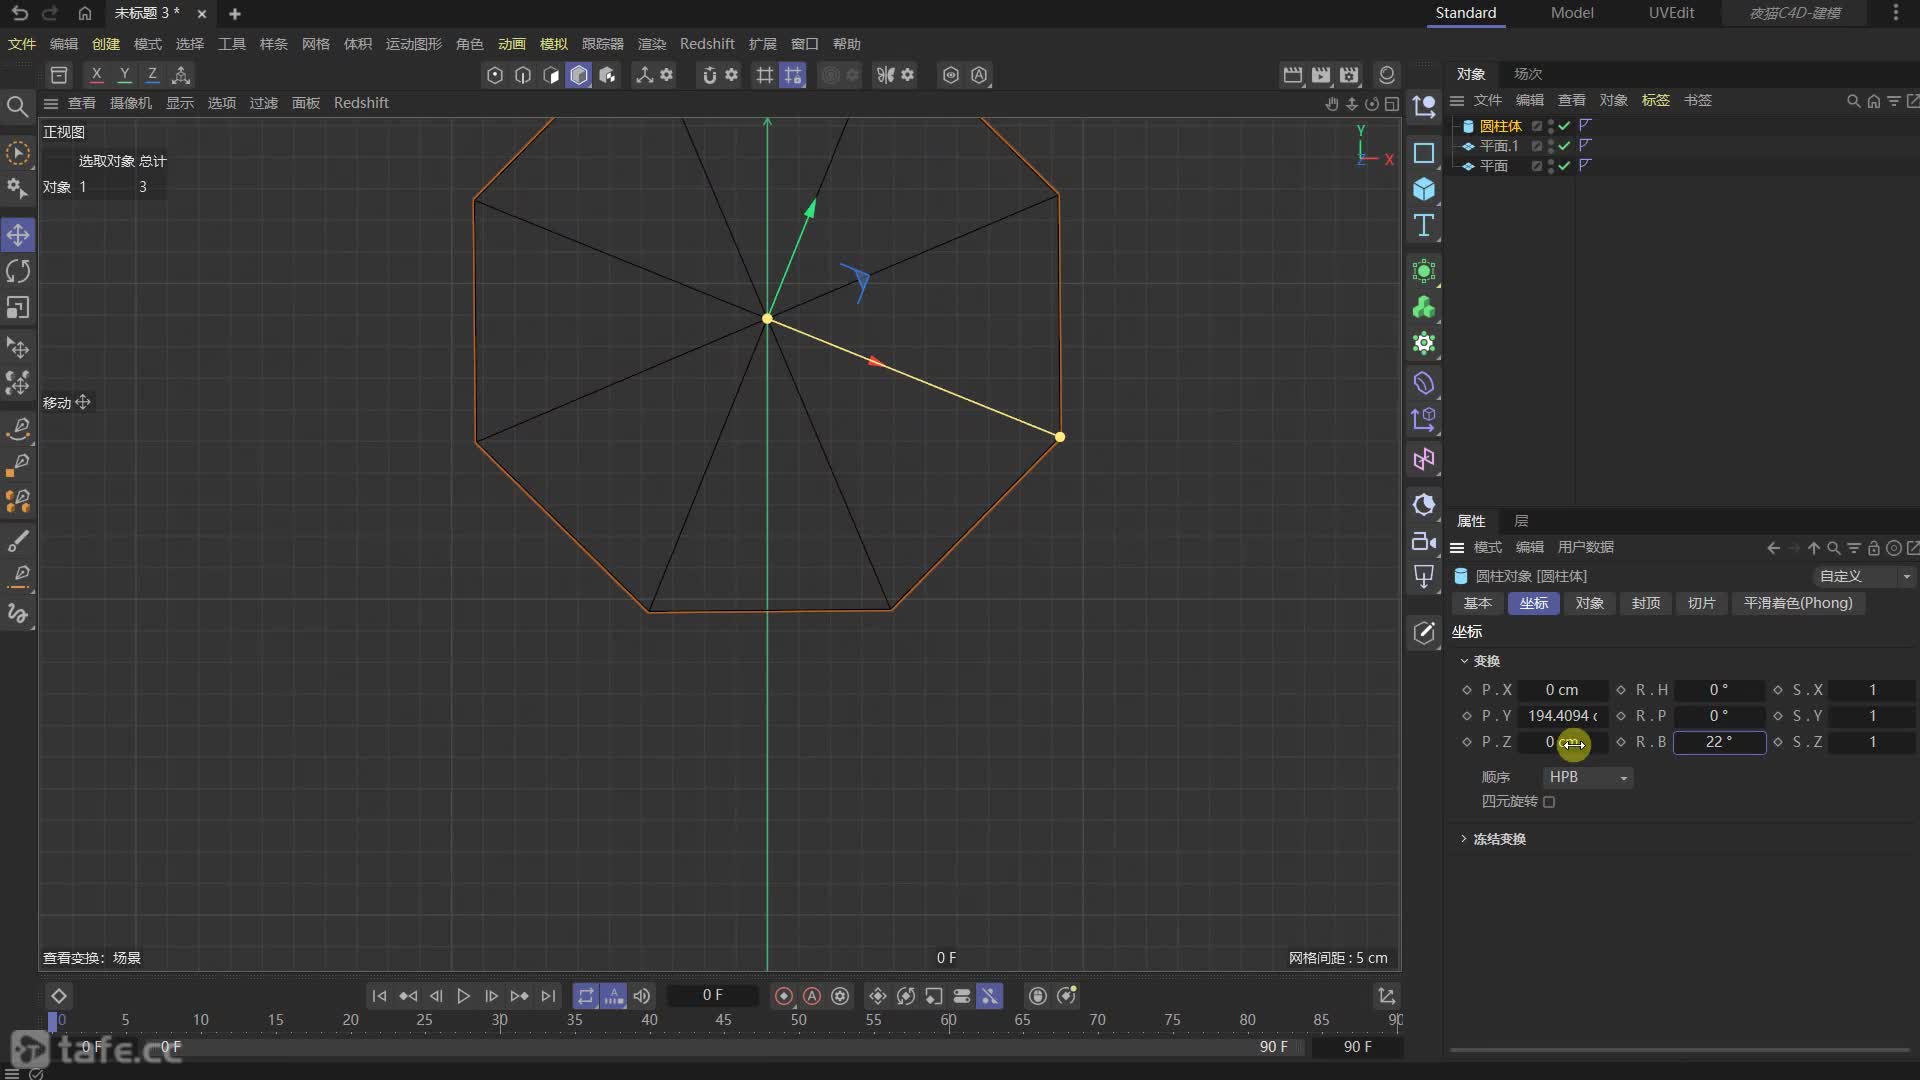Switch to the 层 tab
Viewport: 1920px width, 1080px height.
(1521, 521)
